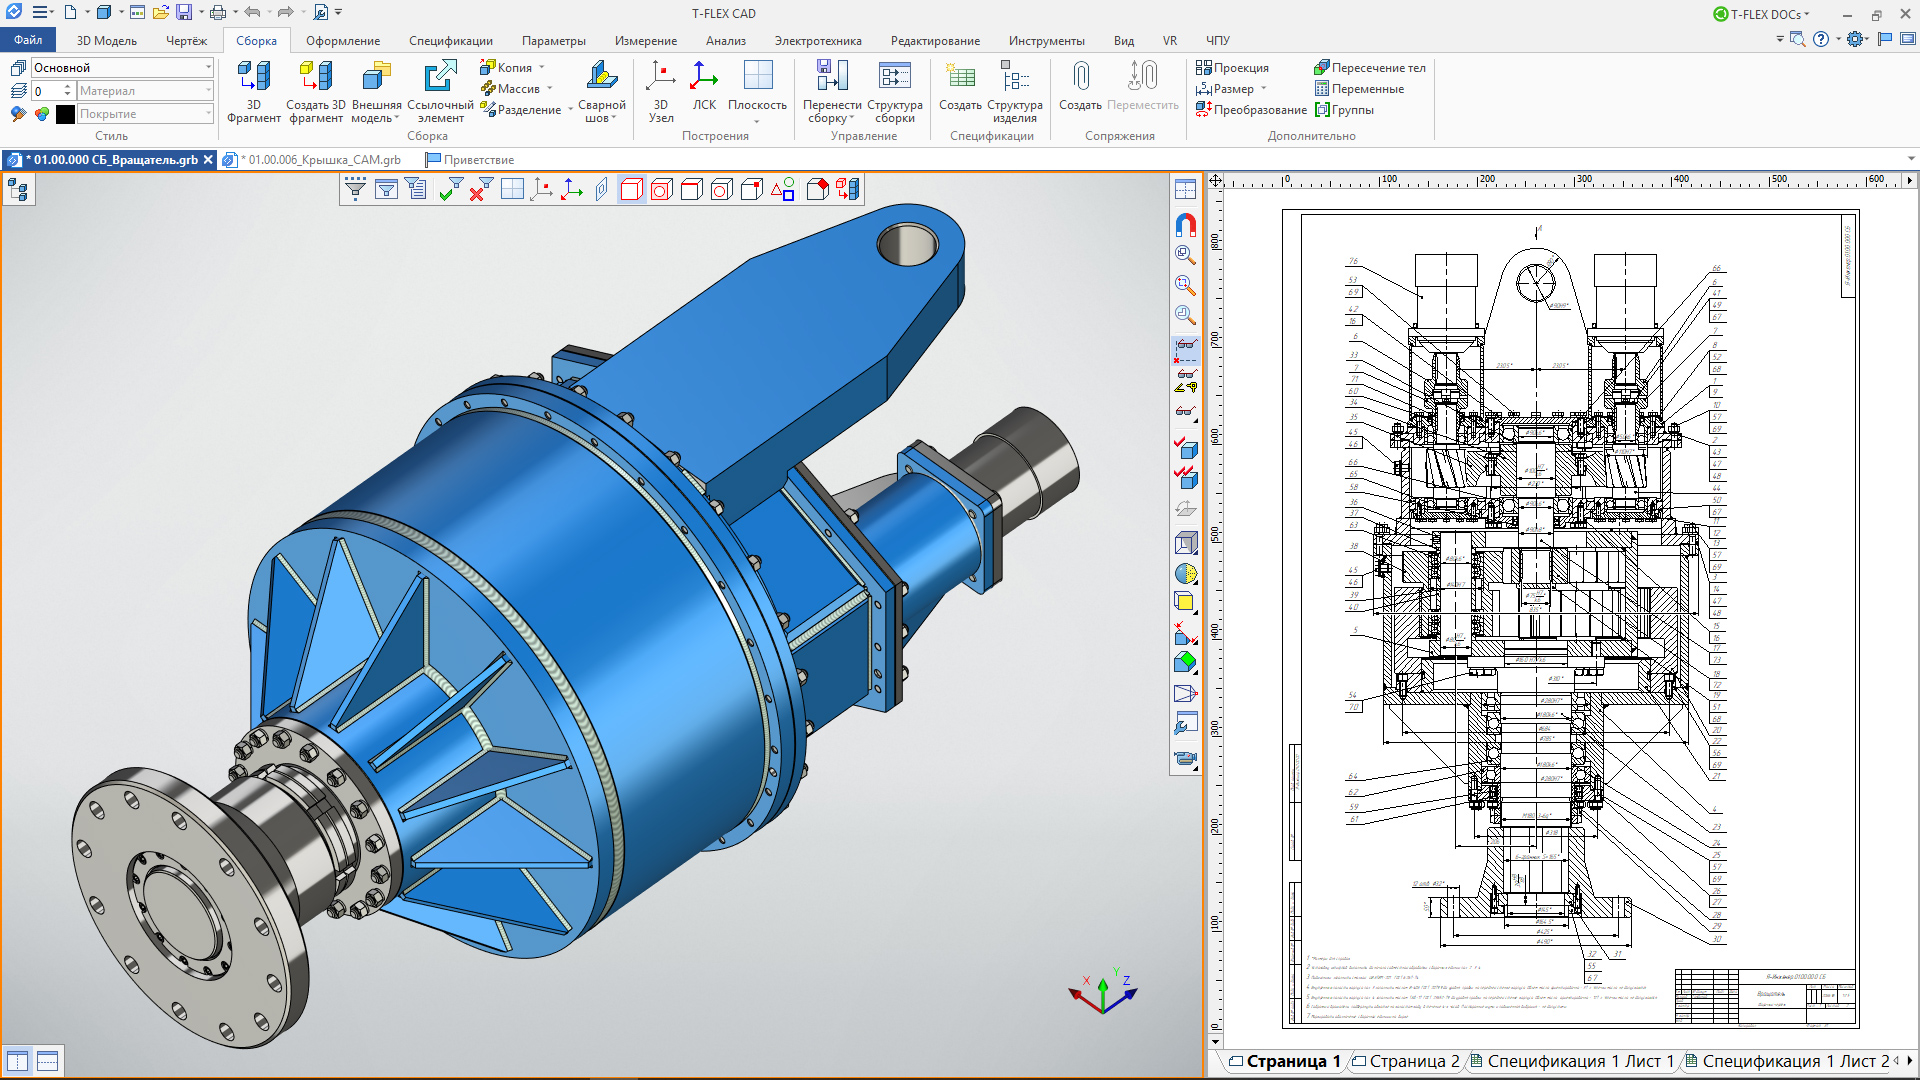Image resolution: width=1920 pixels, height=1080 pixels.
Task: Click the black color swatch in Стиль
Action: pos(65,114)
